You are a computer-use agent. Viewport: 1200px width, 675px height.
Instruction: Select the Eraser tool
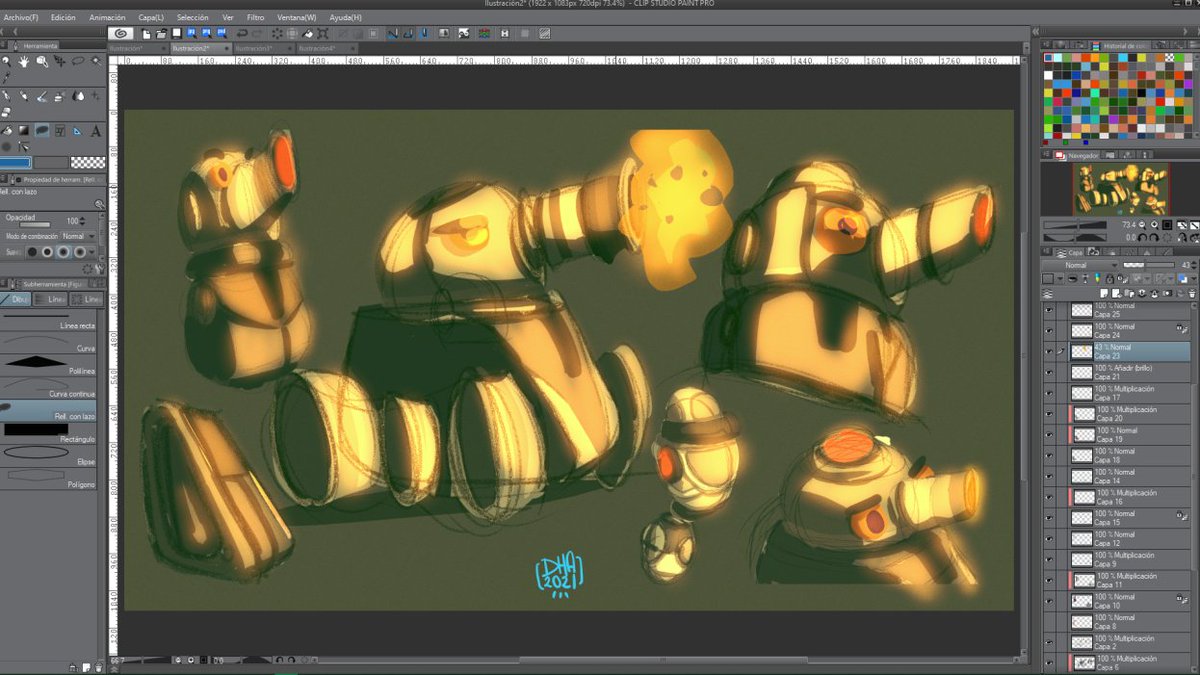[x=6, y=113]
